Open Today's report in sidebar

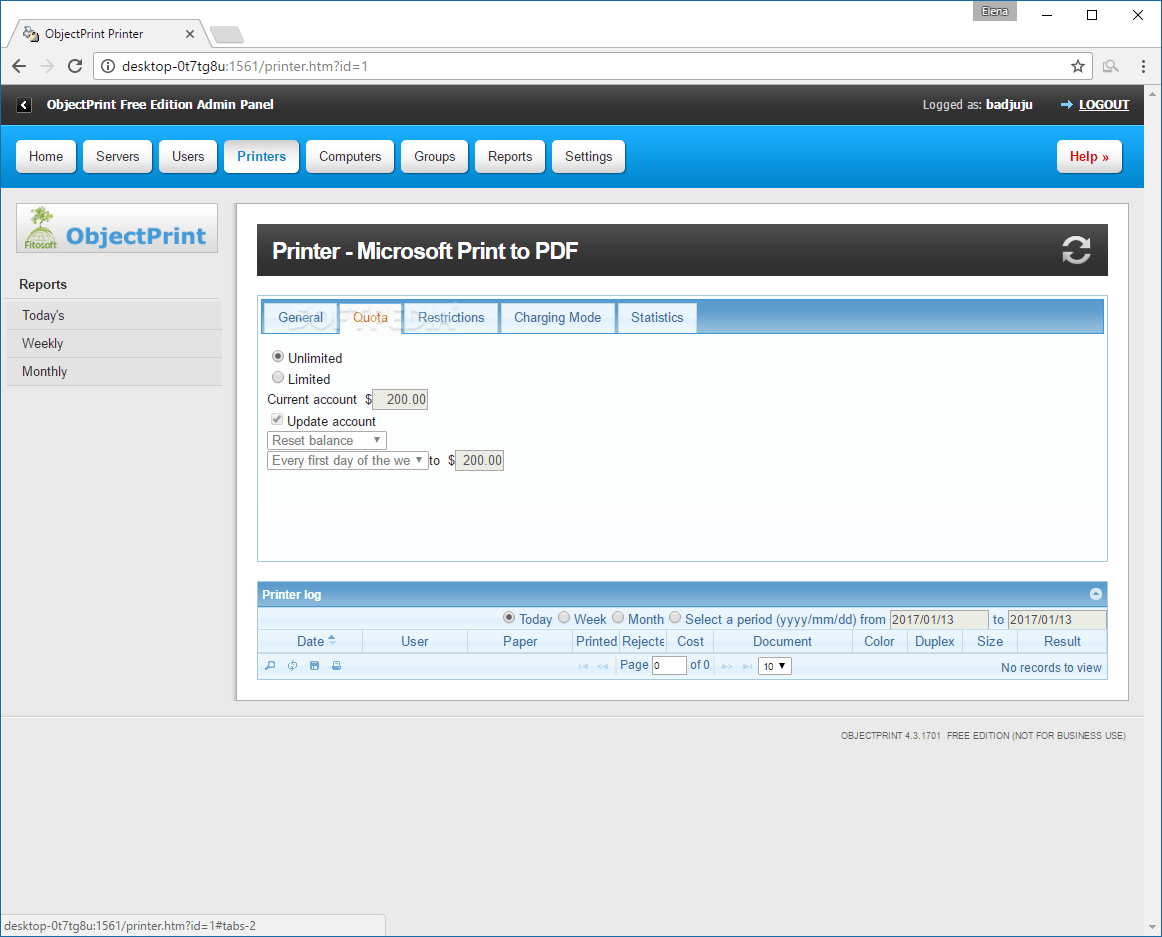click(x=114, y=315)
